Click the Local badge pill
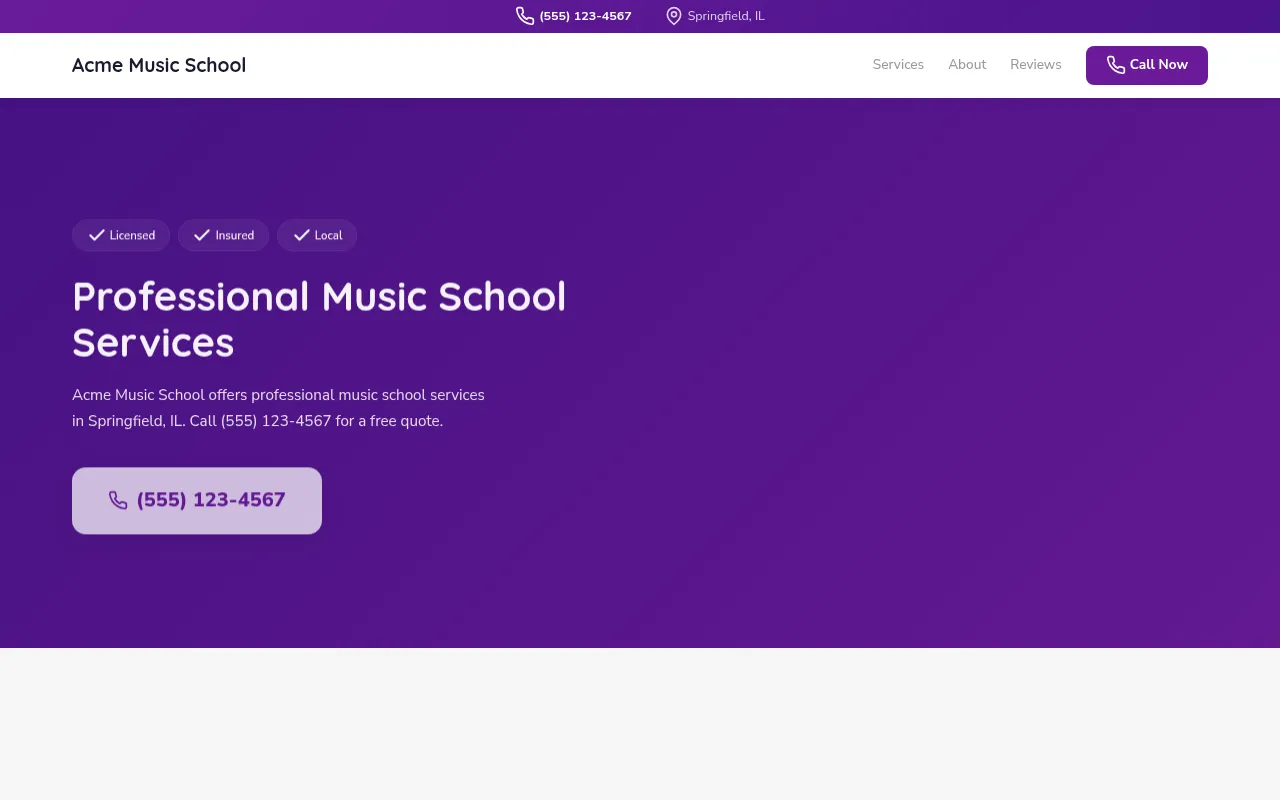 click(317, 235)
